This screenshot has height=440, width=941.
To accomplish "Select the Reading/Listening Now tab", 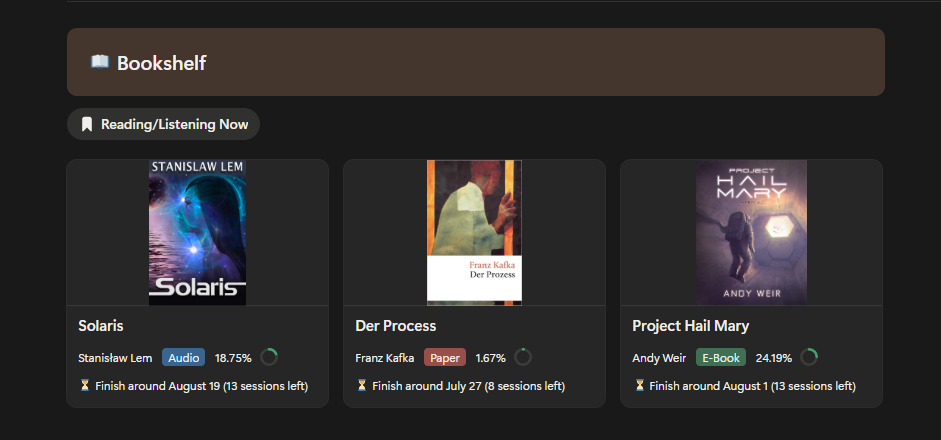I will 163,124.
